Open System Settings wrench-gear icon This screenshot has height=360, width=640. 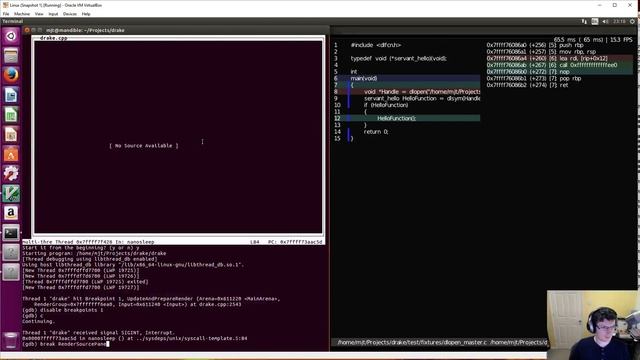11,174
